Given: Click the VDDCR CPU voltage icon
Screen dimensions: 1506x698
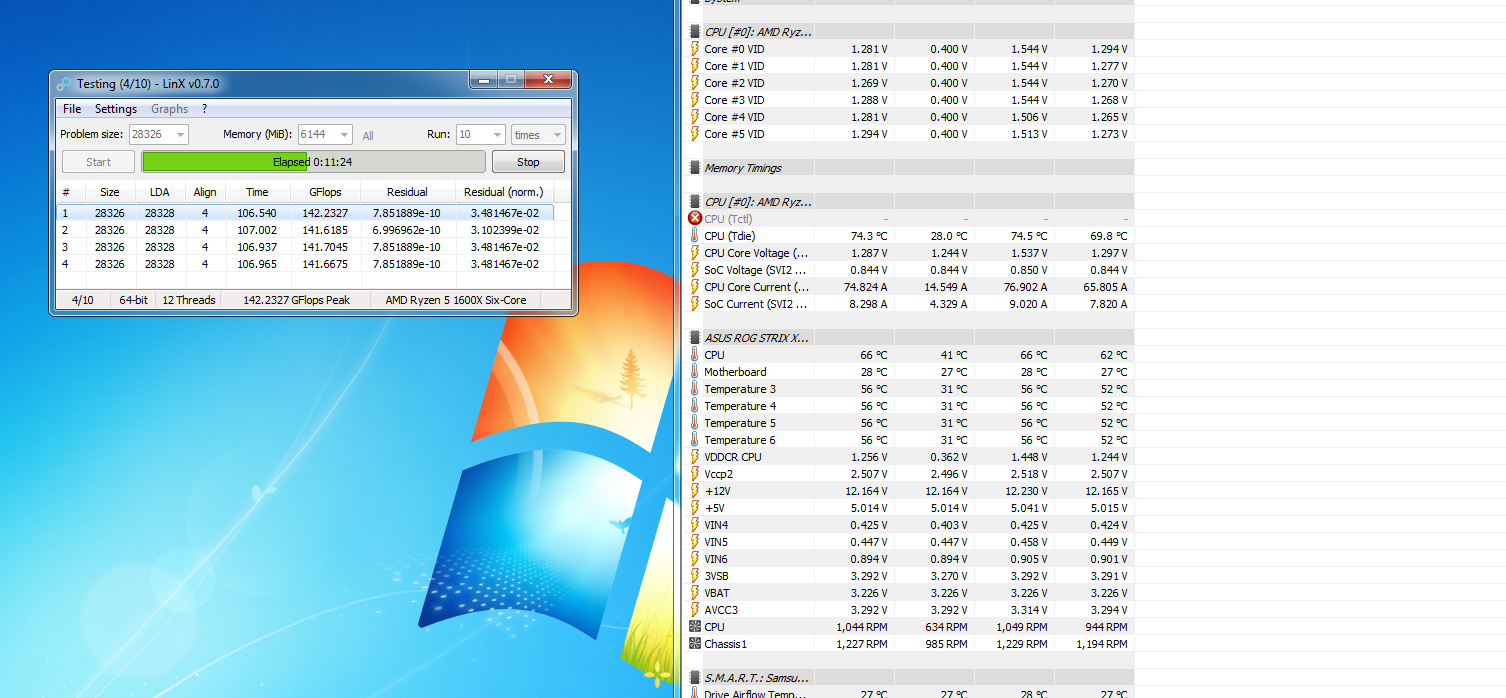Looking at the screenshot, I should pyautogui.click(x=695, y=457).
